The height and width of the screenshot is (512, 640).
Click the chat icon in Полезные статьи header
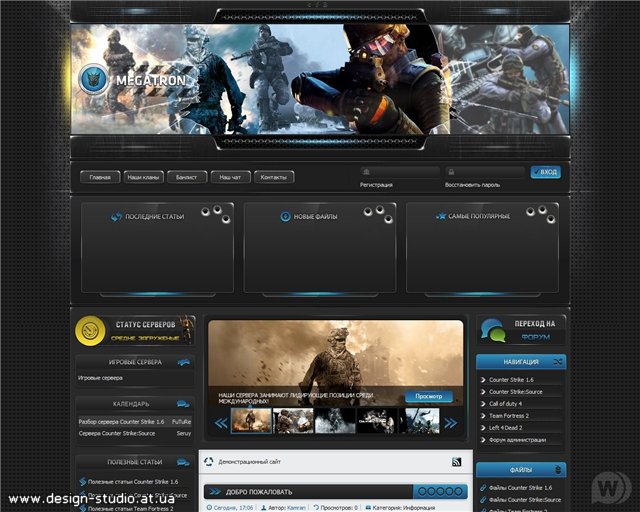(183, 462)
